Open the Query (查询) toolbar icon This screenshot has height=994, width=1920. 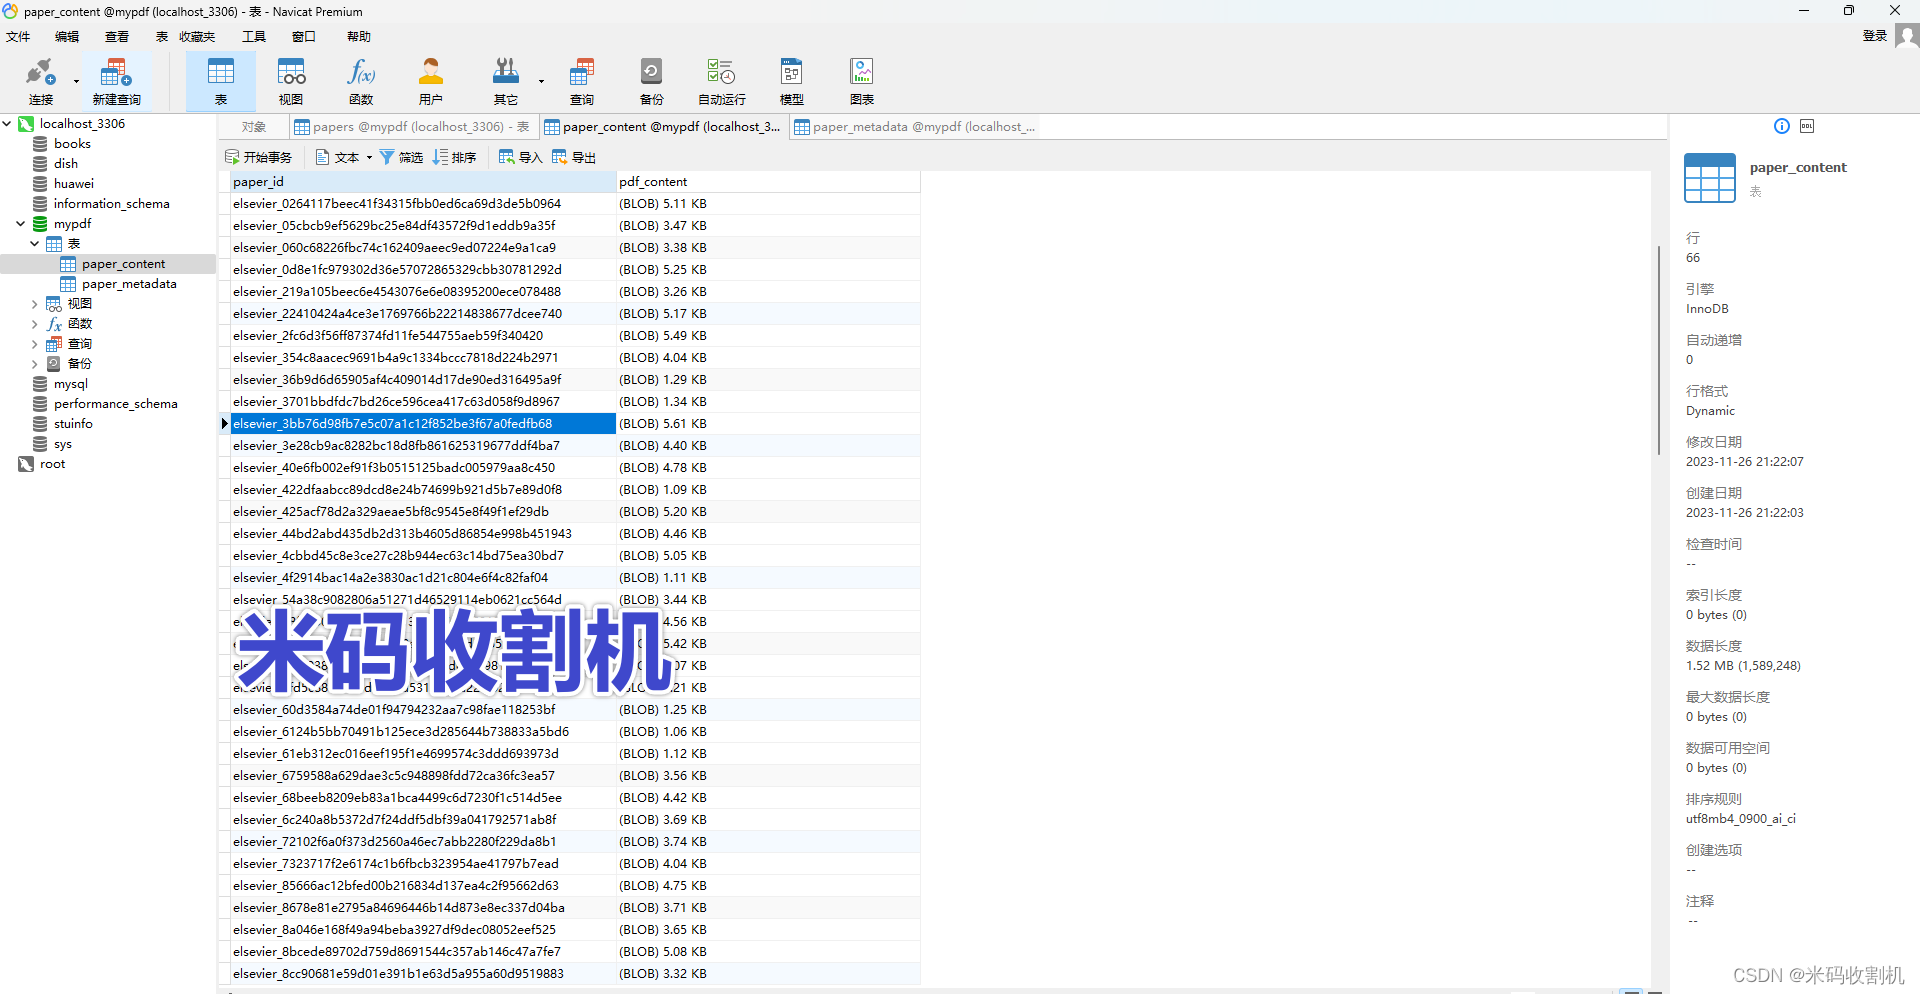tap(582, 81)
